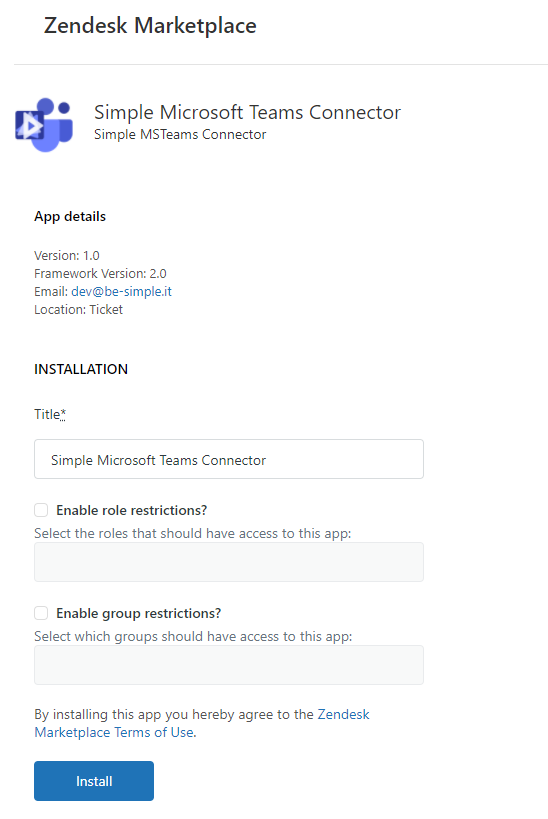The width and height of the screenshot is (548, 819).
Task: Click the Location: Ticket text
Action: tap(78, 310)
